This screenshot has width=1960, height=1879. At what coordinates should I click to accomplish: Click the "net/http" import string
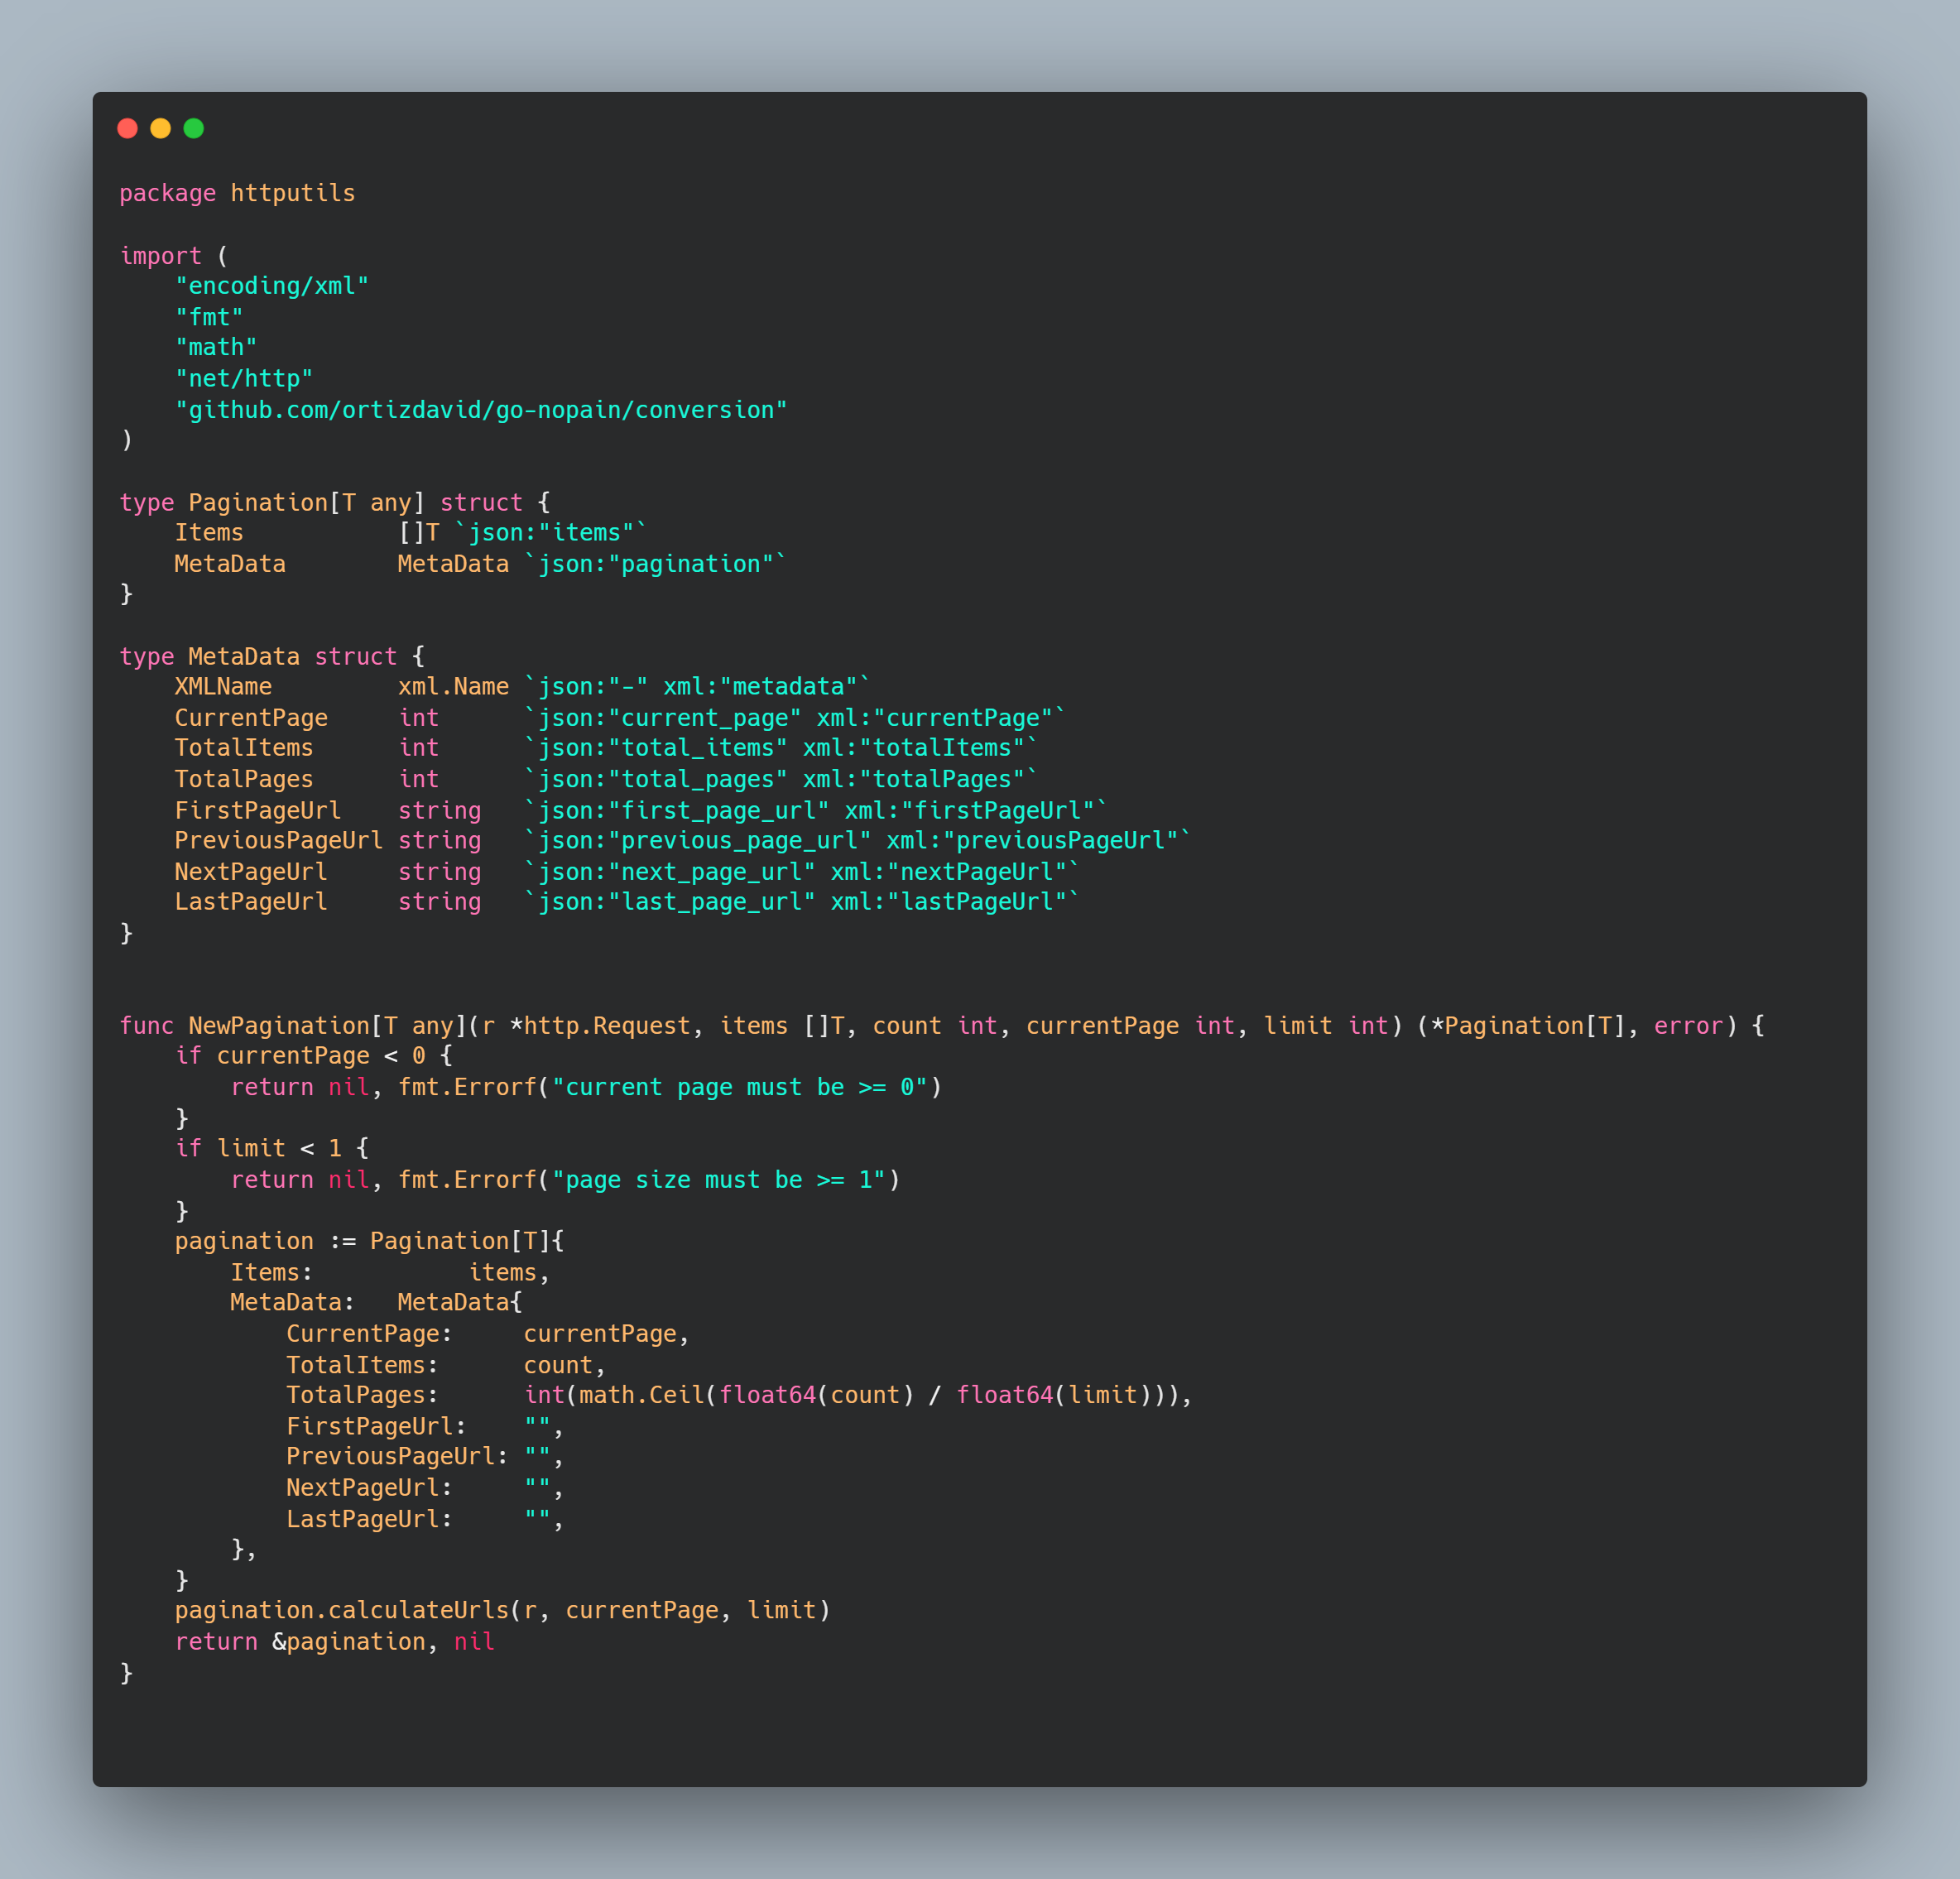tap(244, 379)
